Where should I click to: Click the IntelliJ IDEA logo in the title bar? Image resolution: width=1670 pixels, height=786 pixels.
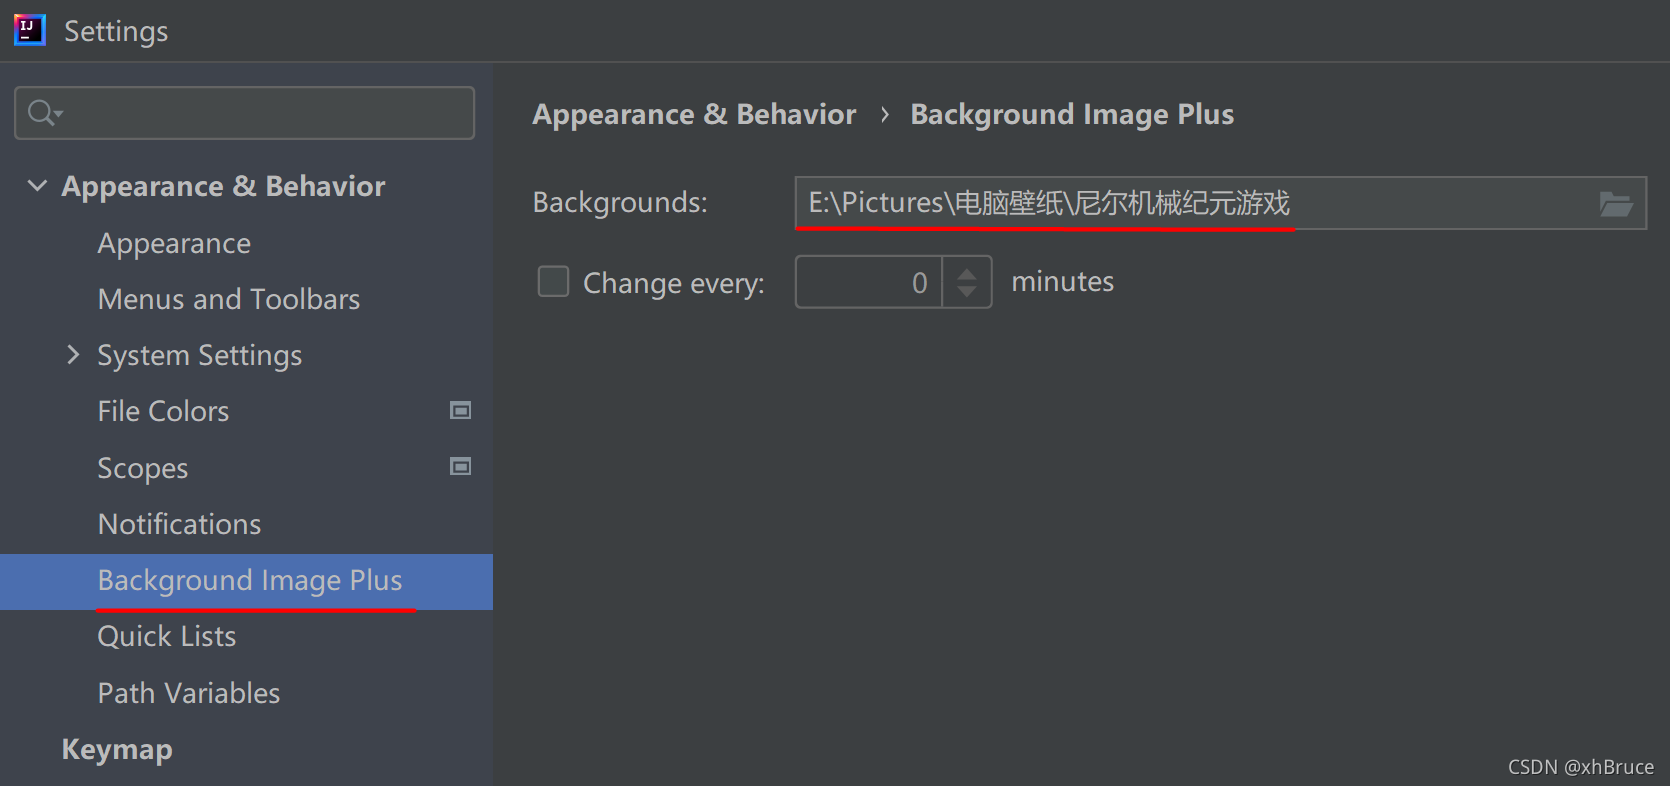click(x=29, y=29)
